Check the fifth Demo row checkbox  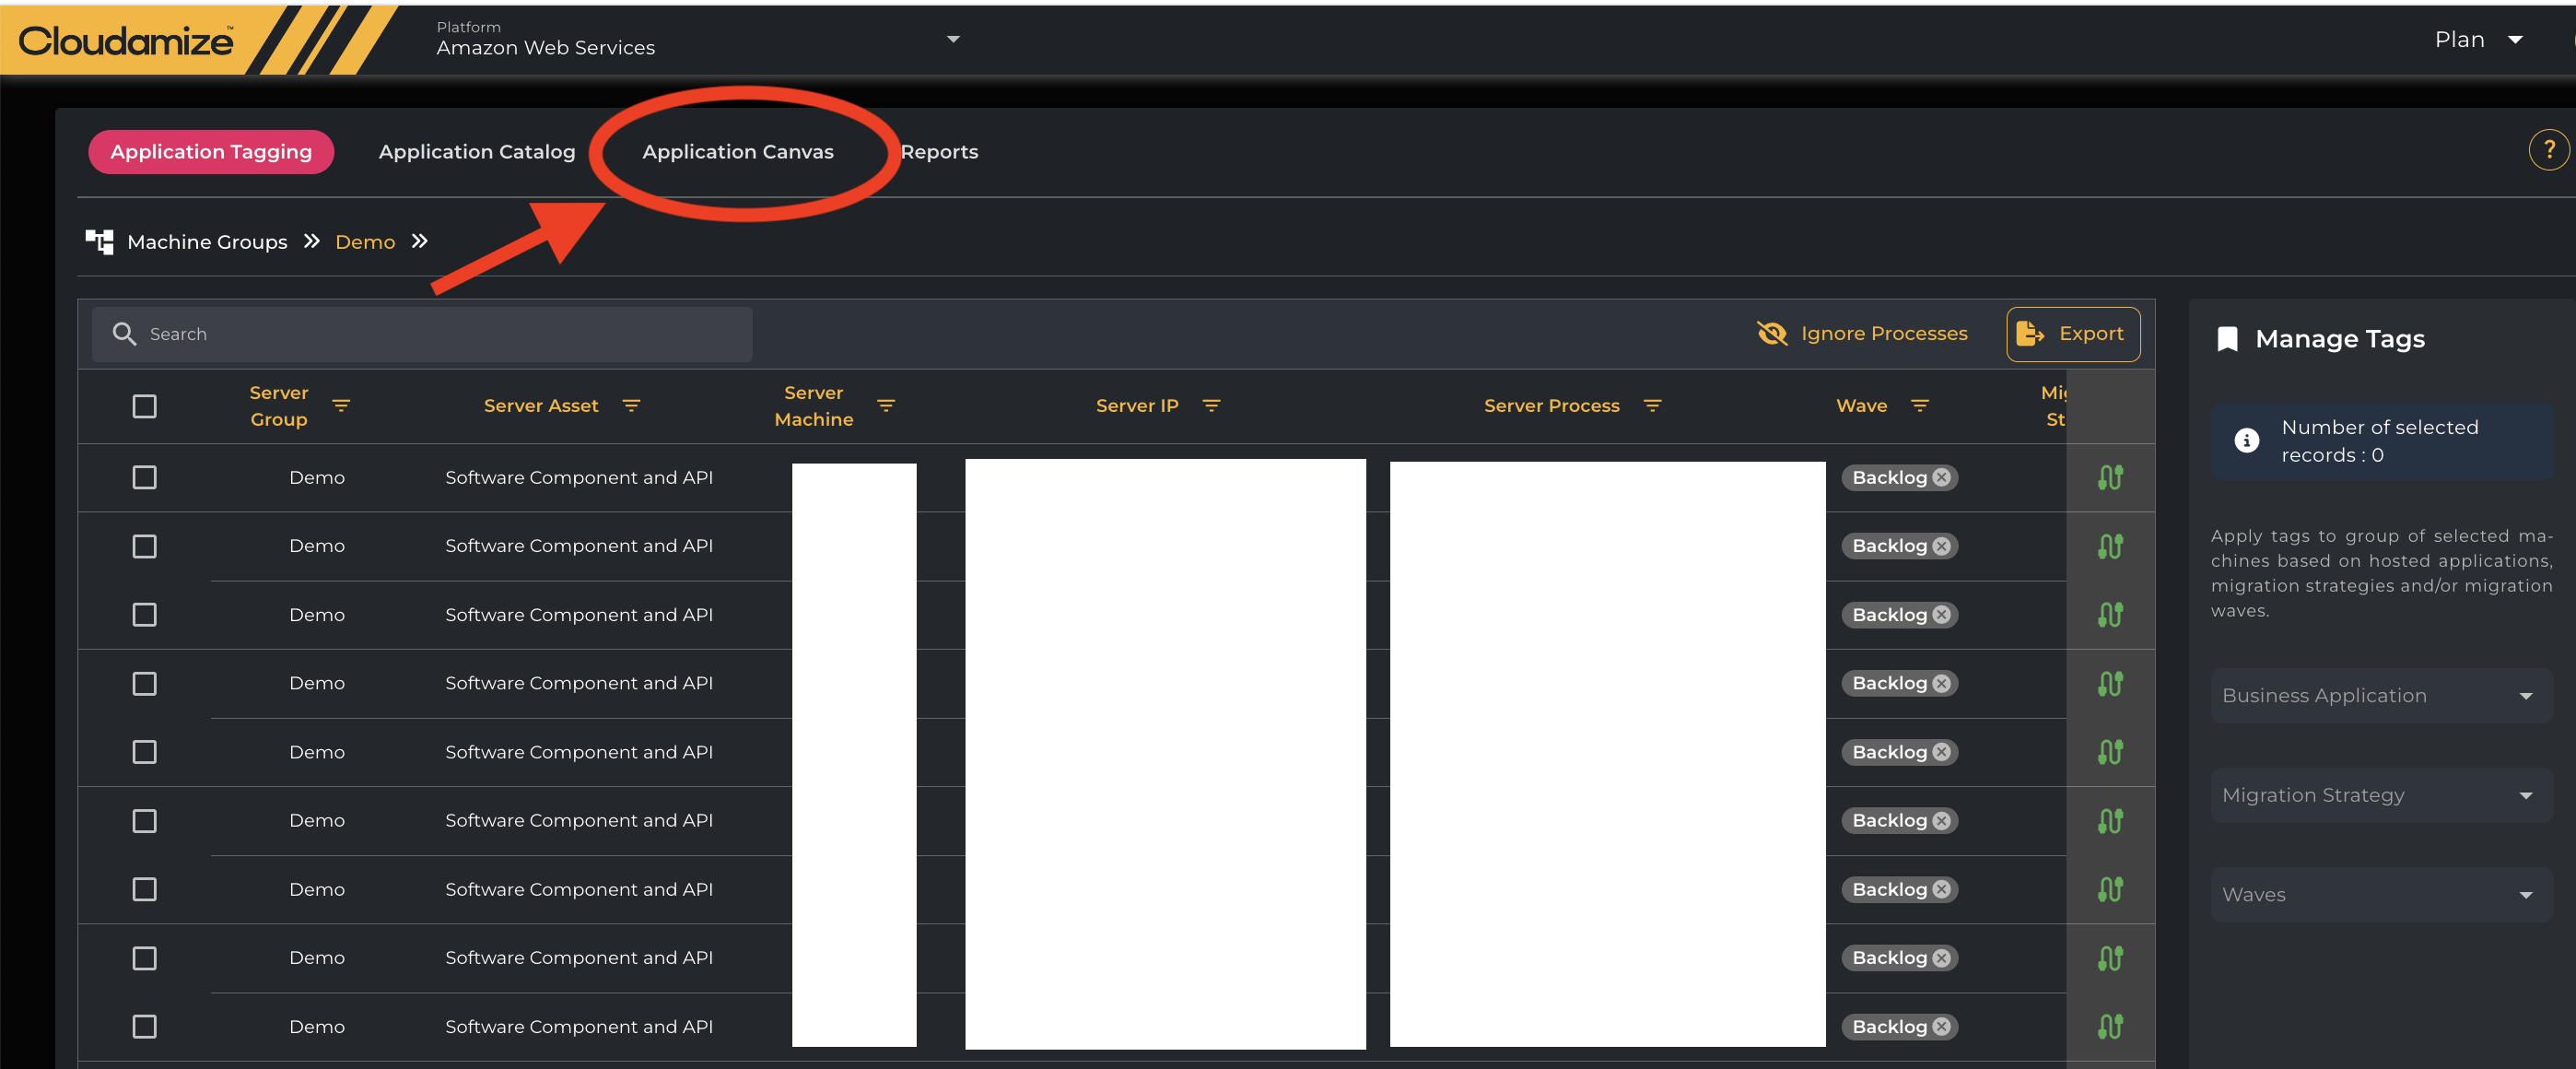(145, 752)
